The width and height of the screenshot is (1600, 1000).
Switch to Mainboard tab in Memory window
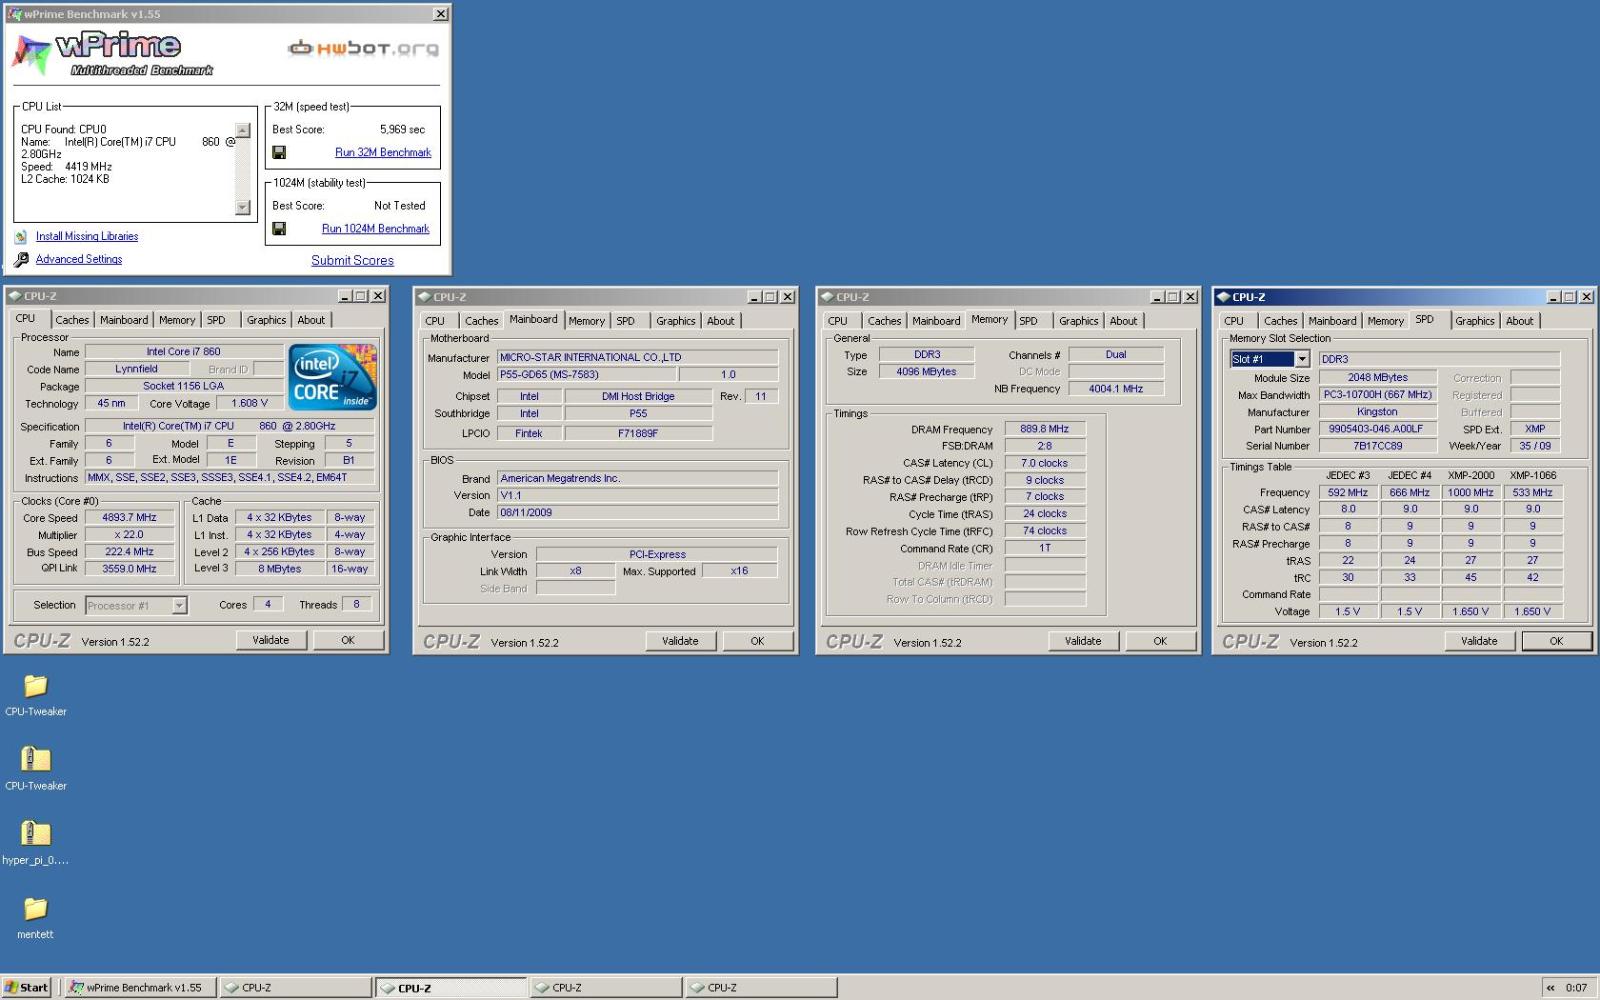(936, 321)
